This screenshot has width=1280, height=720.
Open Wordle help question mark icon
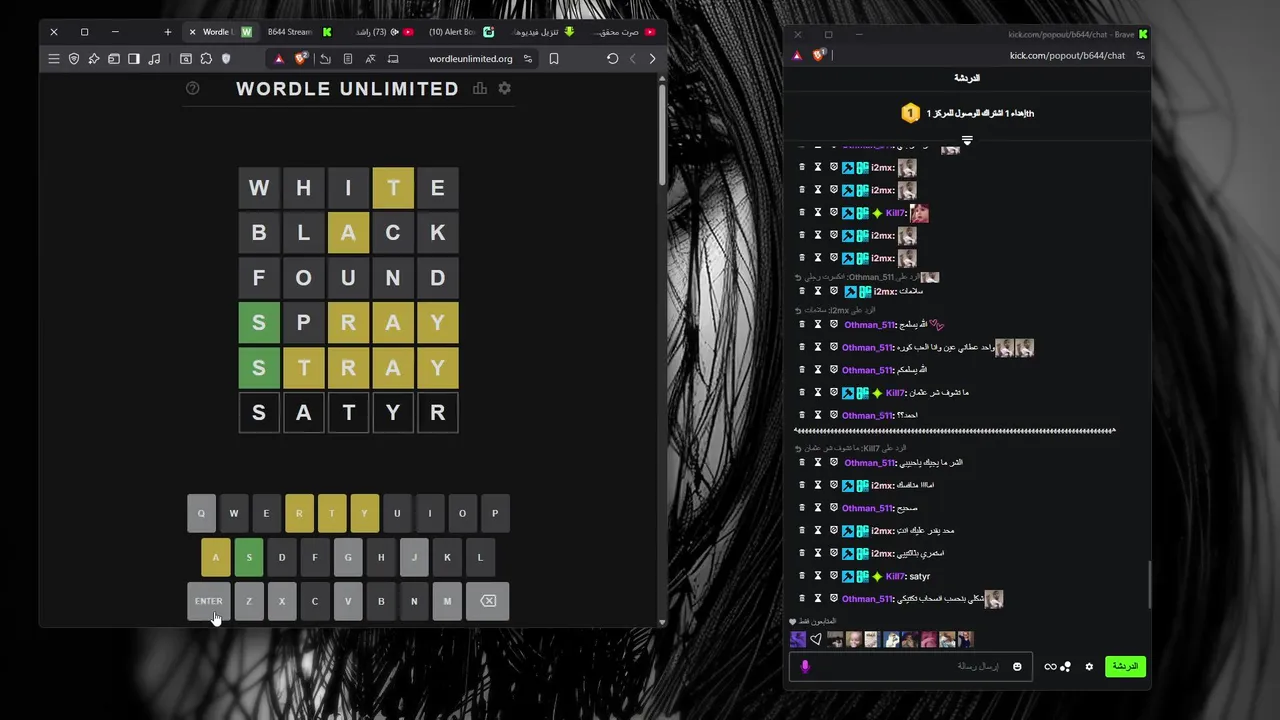click(193, 88)
